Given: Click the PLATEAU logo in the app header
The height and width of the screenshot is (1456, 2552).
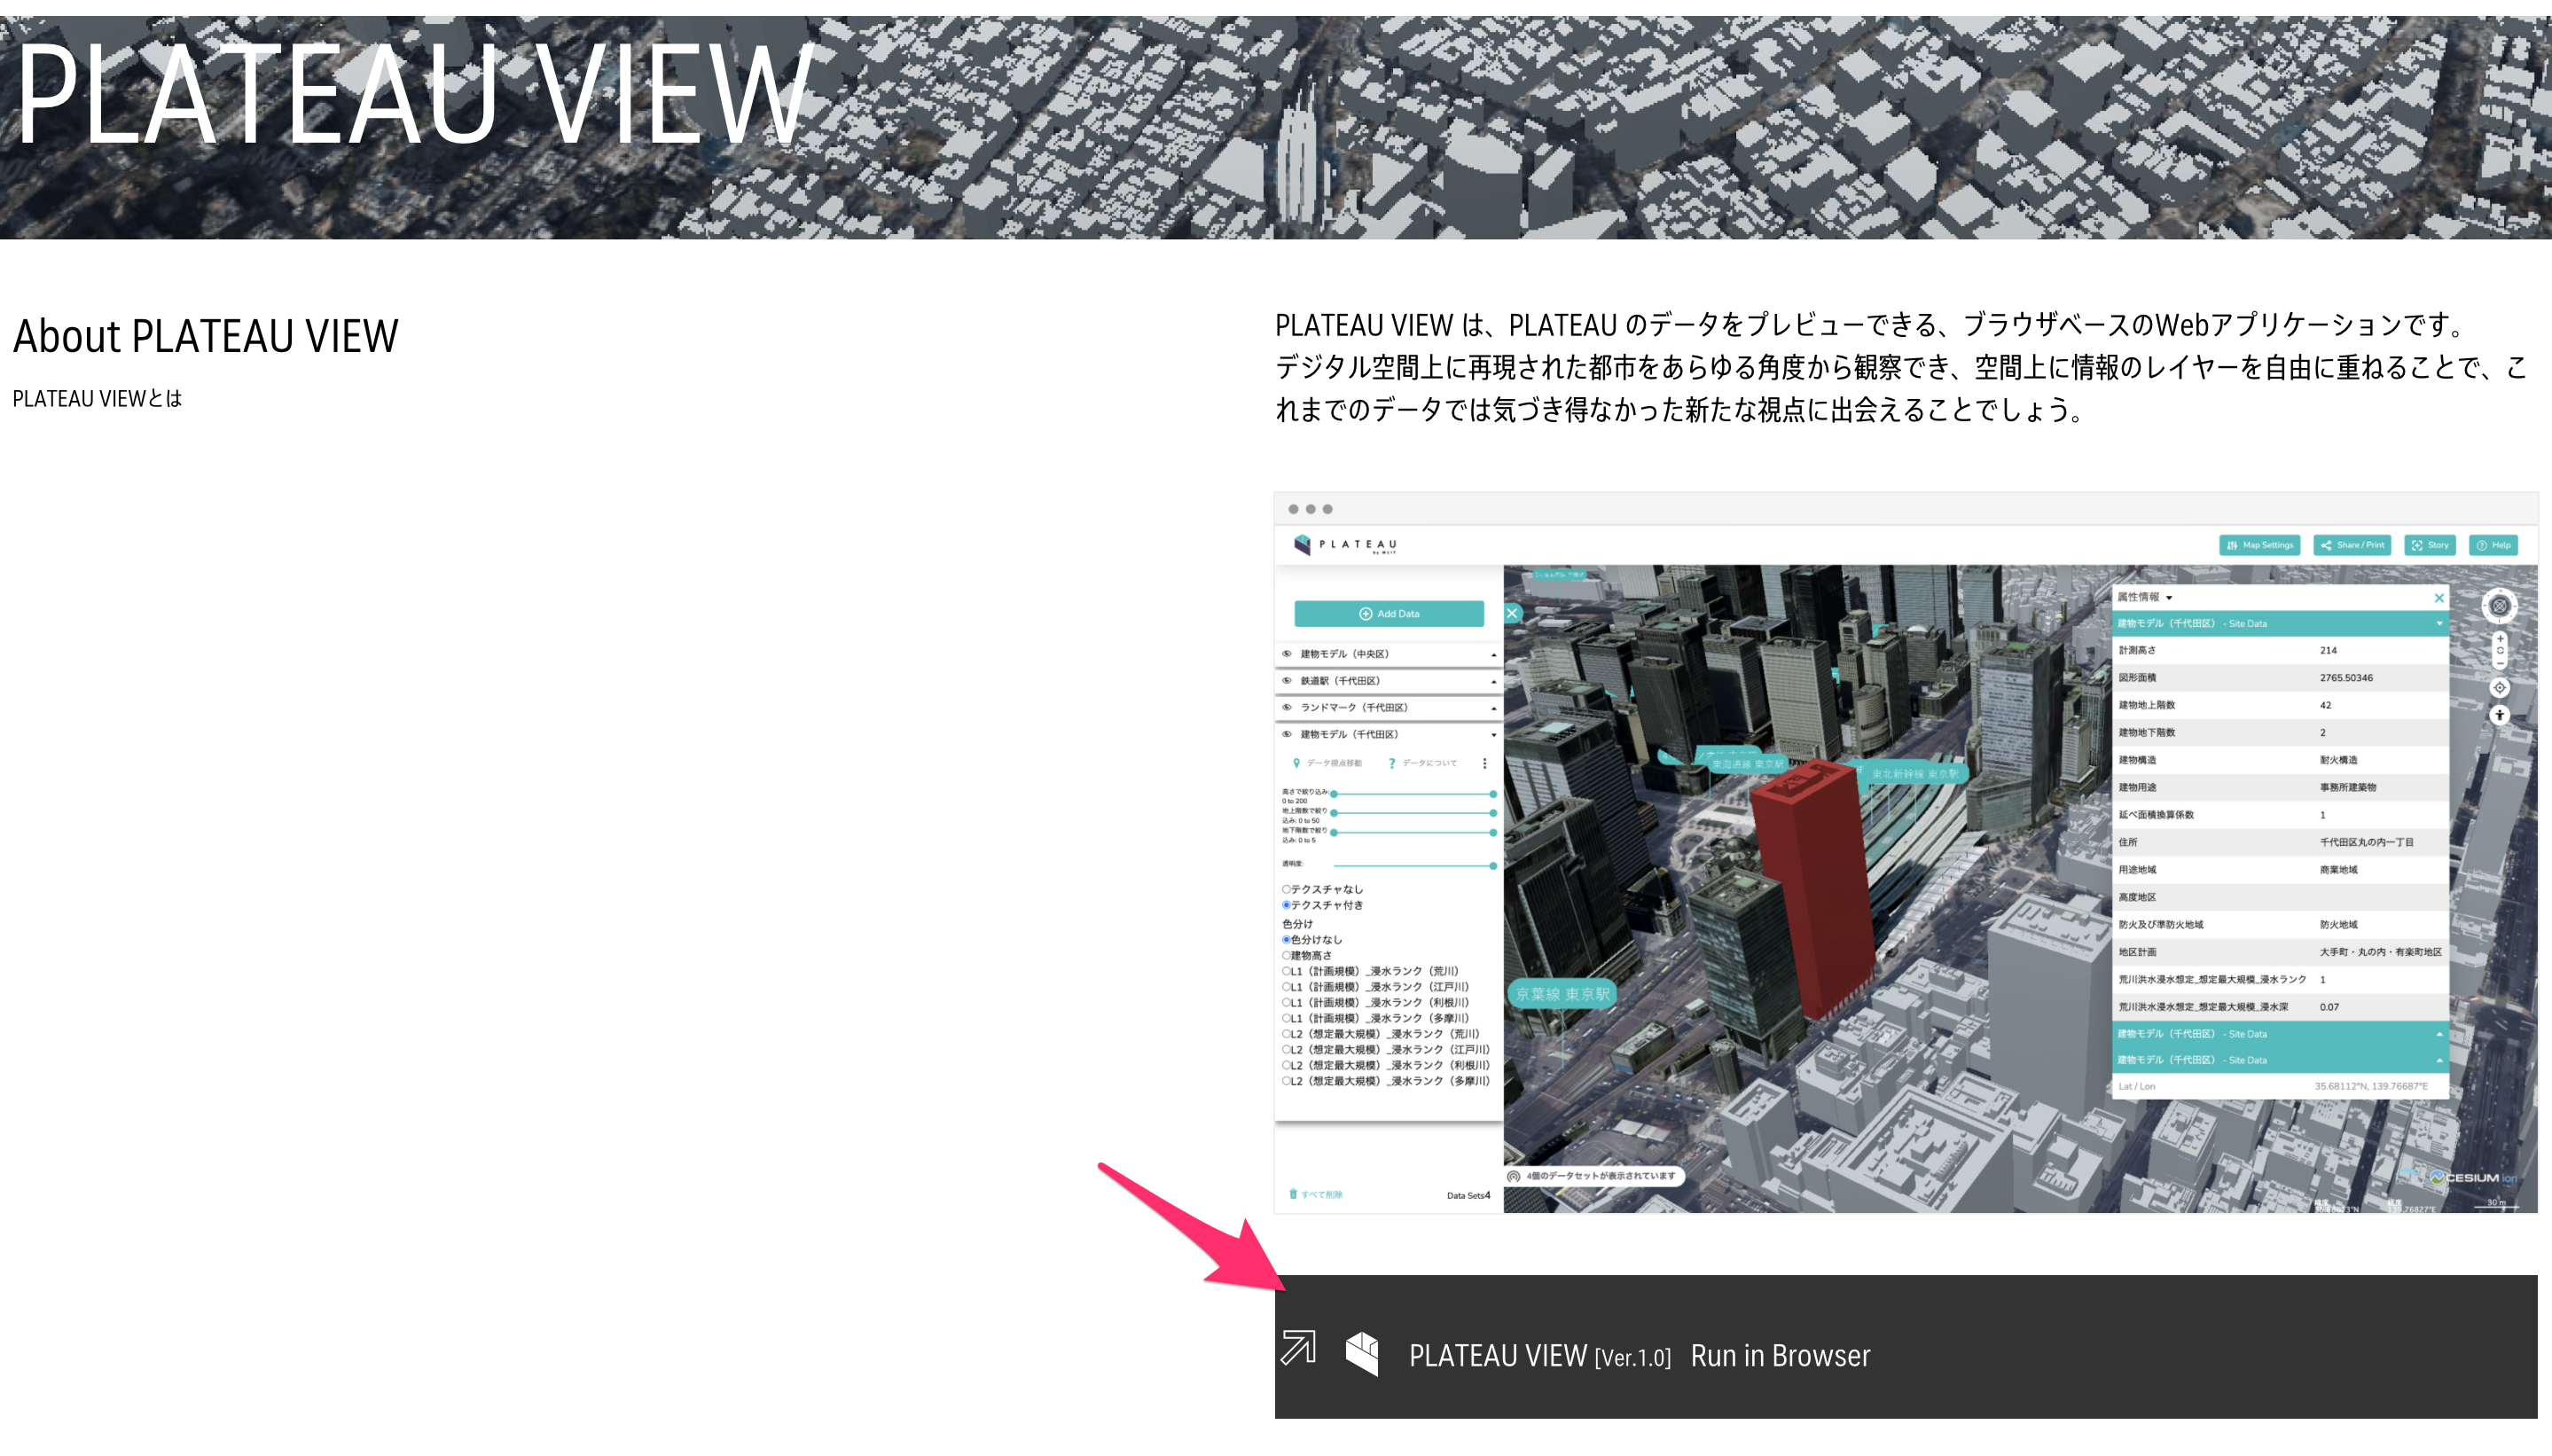Looking at the screenshot, I should [x=1345, y=545].
